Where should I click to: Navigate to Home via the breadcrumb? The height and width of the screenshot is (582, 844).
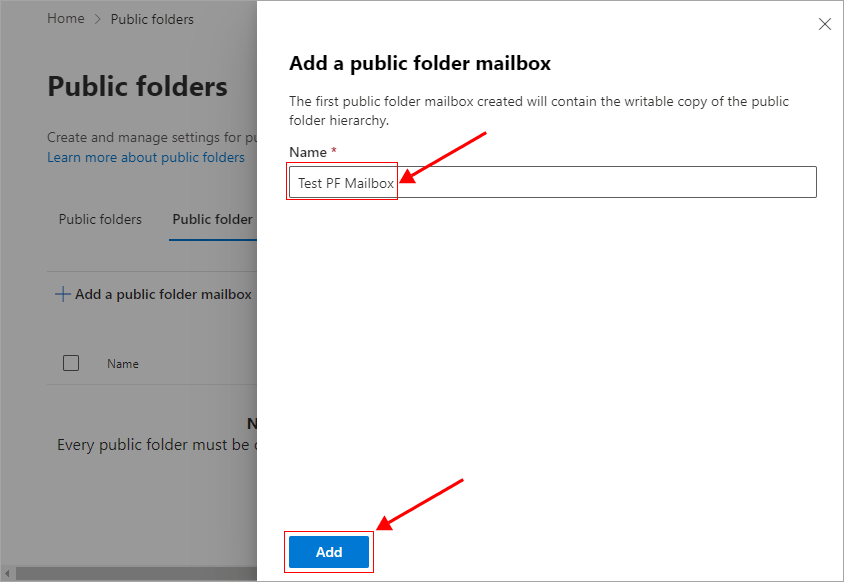point(65,18)
